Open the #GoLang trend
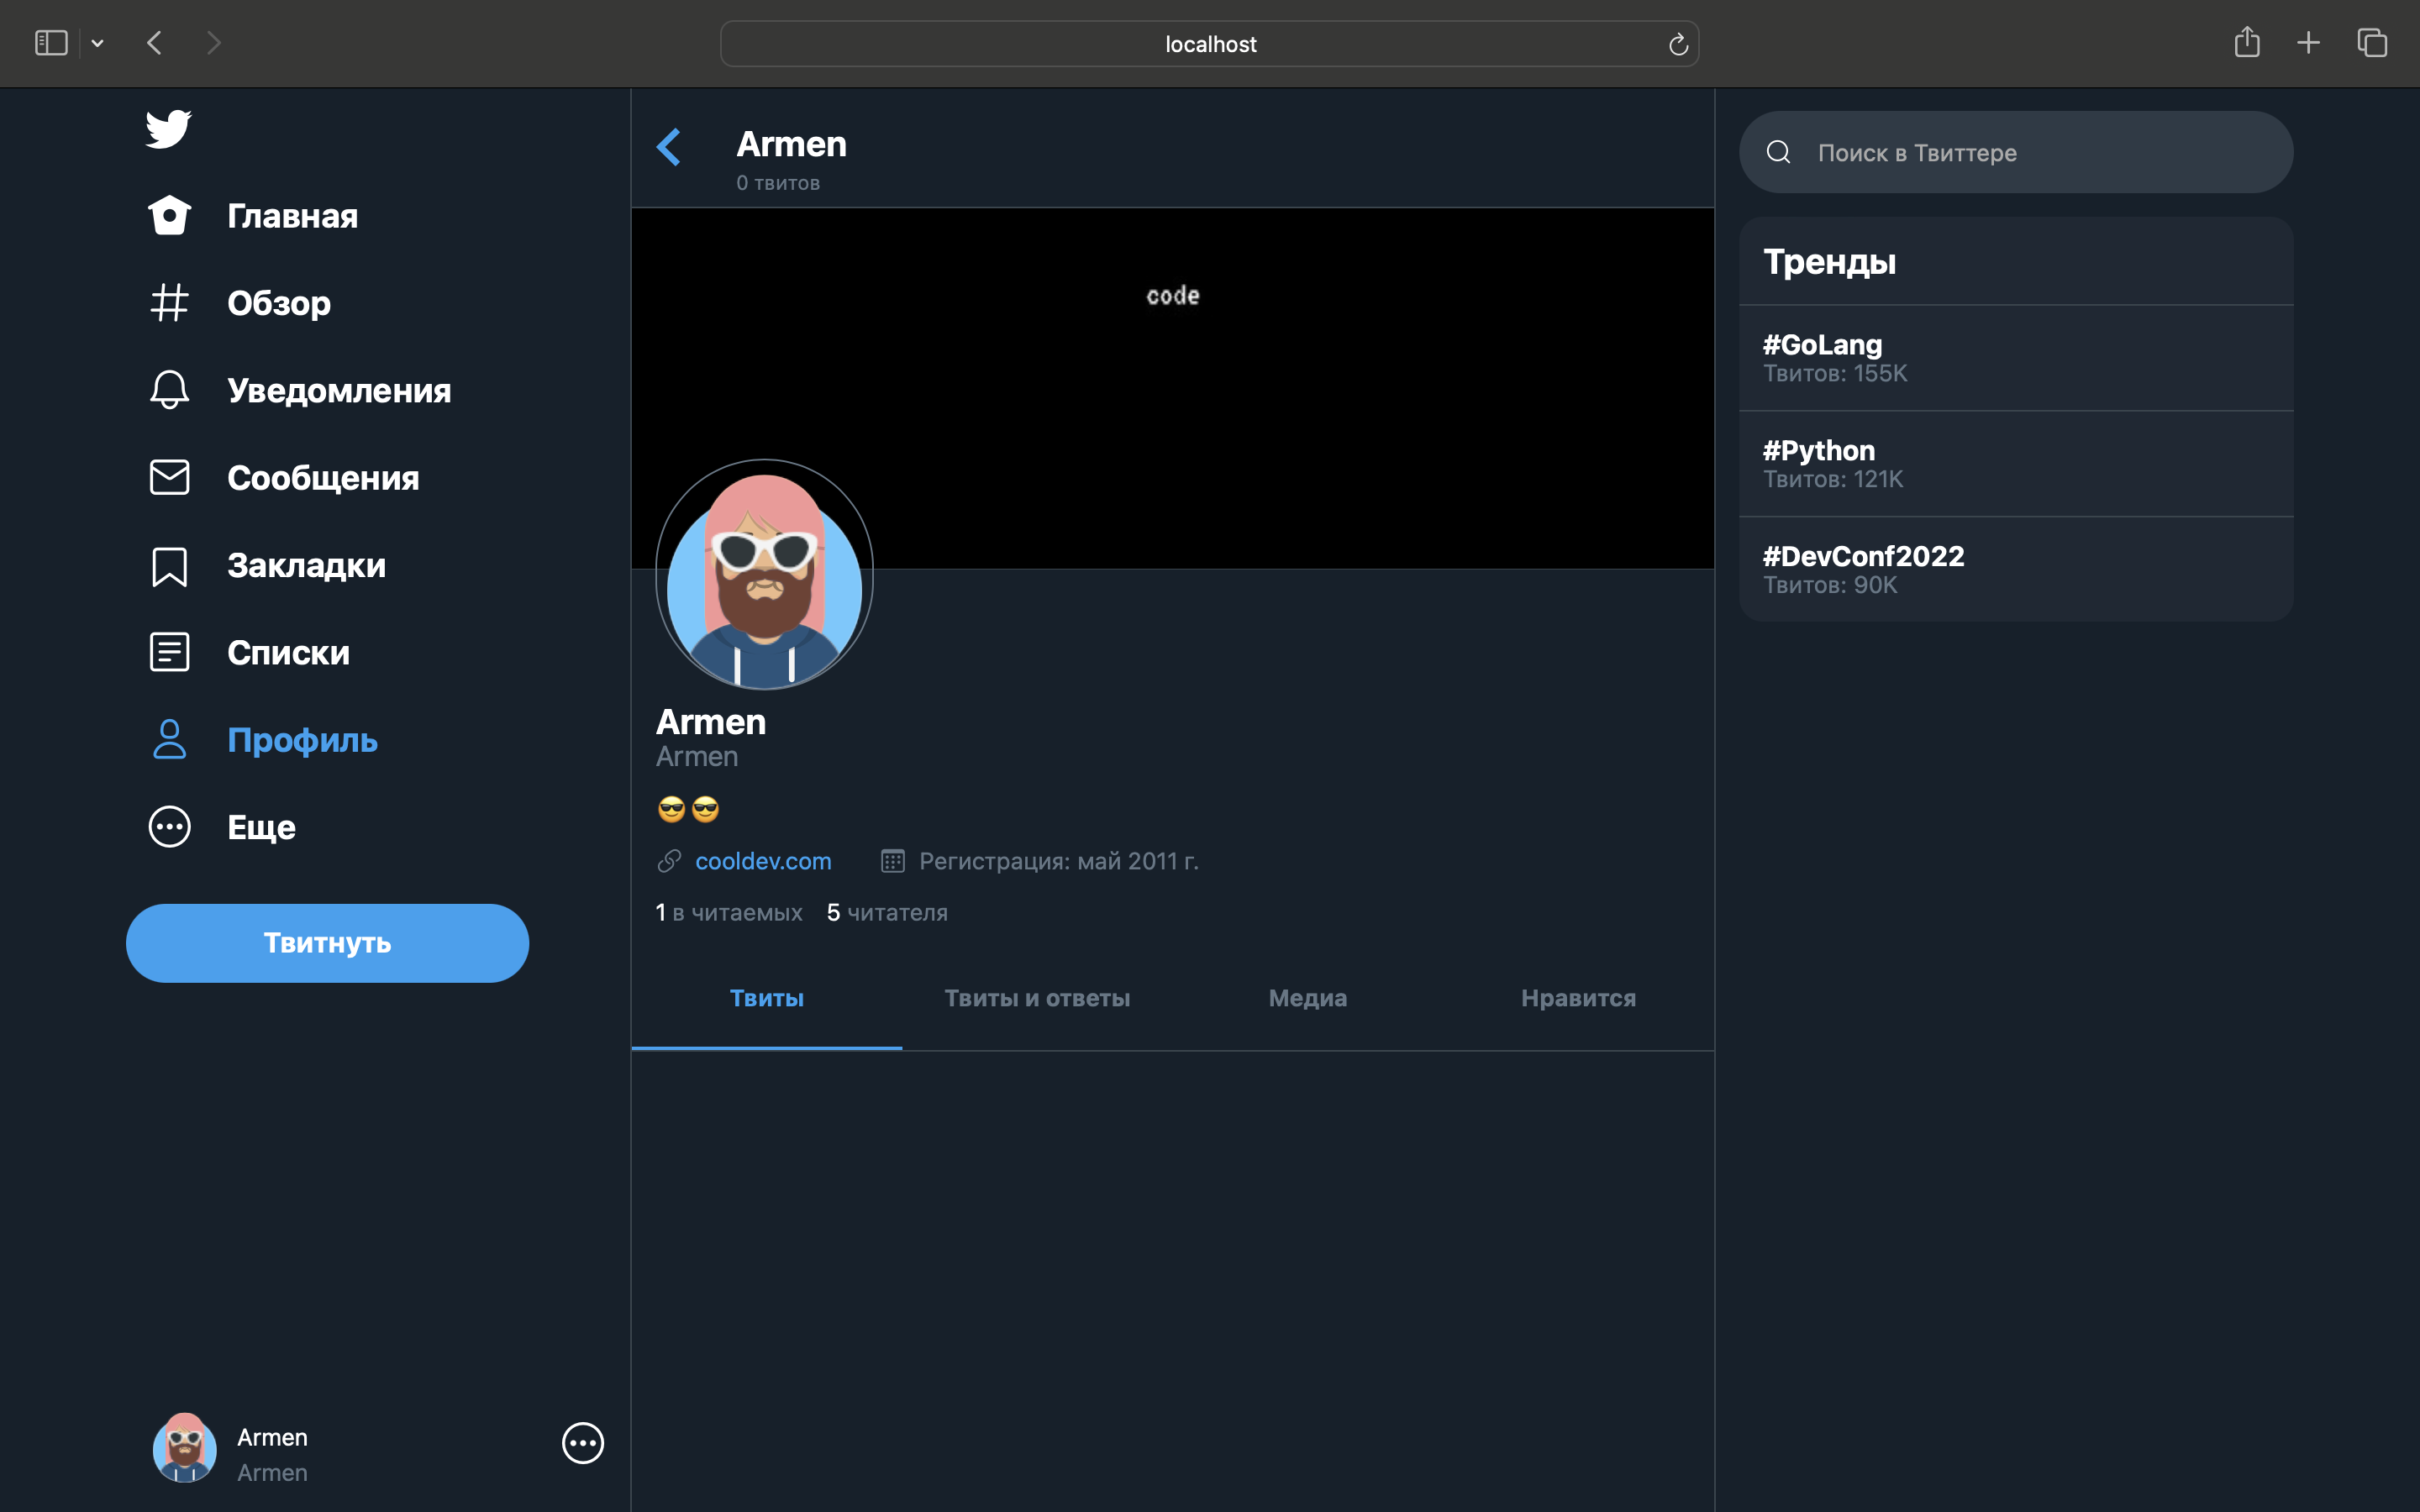The width and height of the screenshot is (2420, 1512). point(2016,358)
